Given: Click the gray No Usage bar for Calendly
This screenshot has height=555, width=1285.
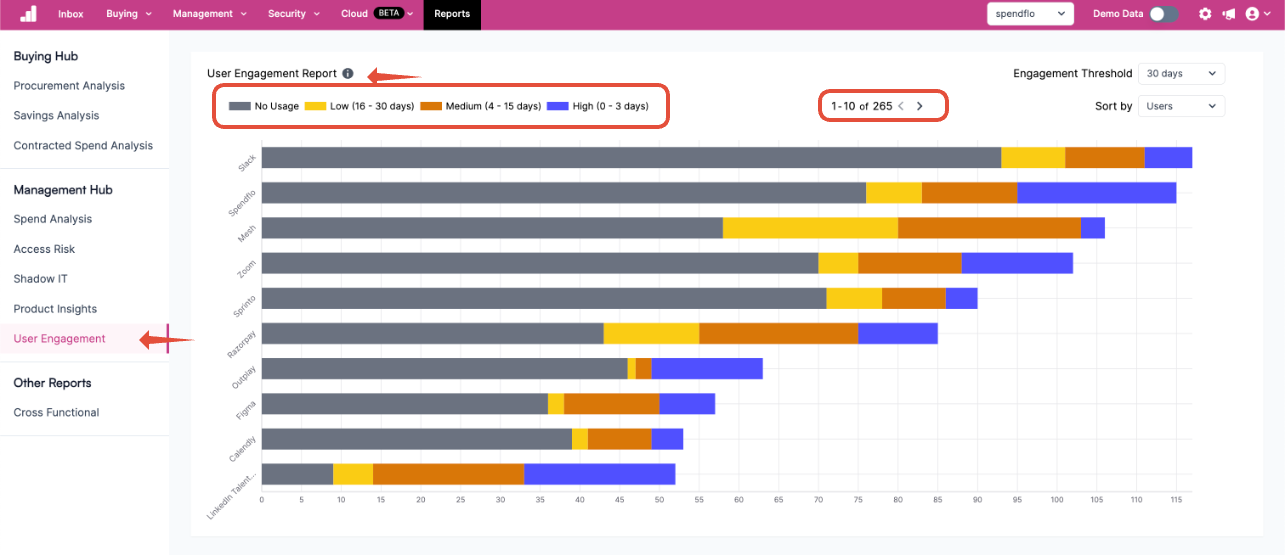Looking at the screenshot, I should (417, 439).
